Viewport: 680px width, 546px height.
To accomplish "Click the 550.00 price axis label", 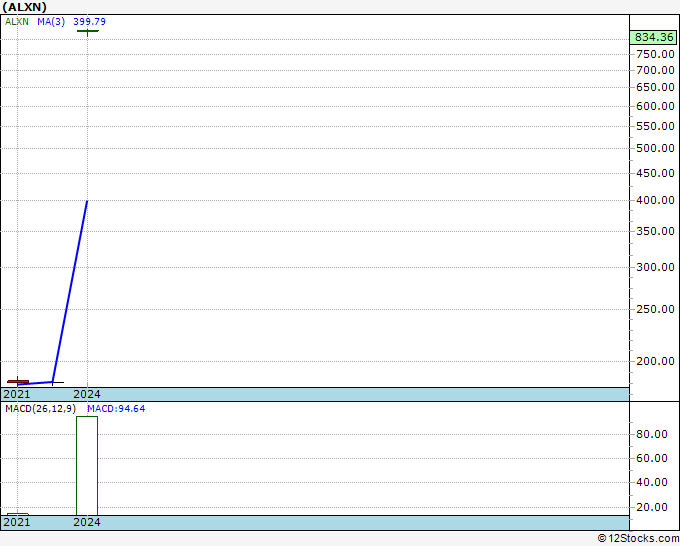I will tap(655, 127).
